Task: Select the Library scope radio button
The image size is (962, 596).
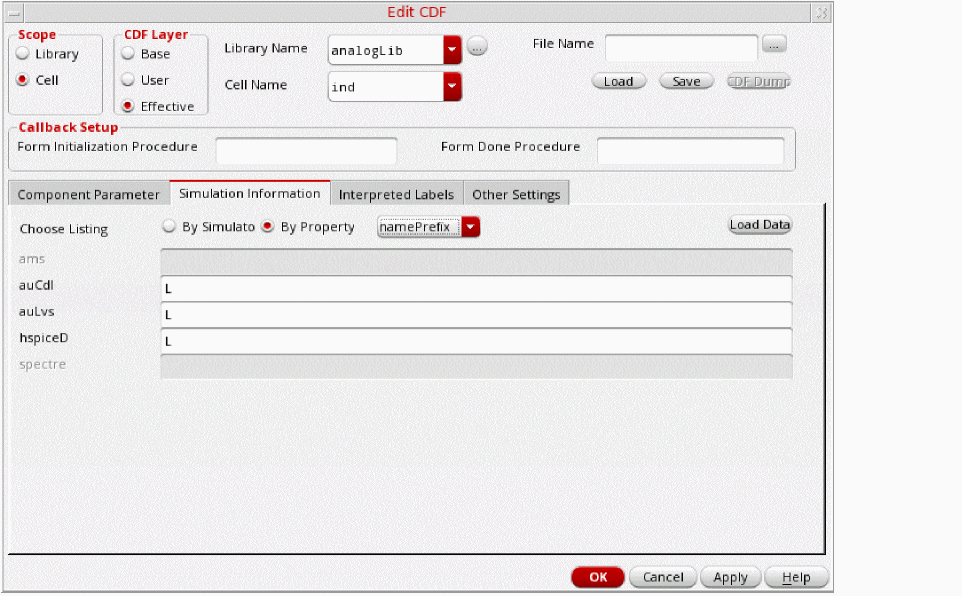Action: (x=23, y=53)
